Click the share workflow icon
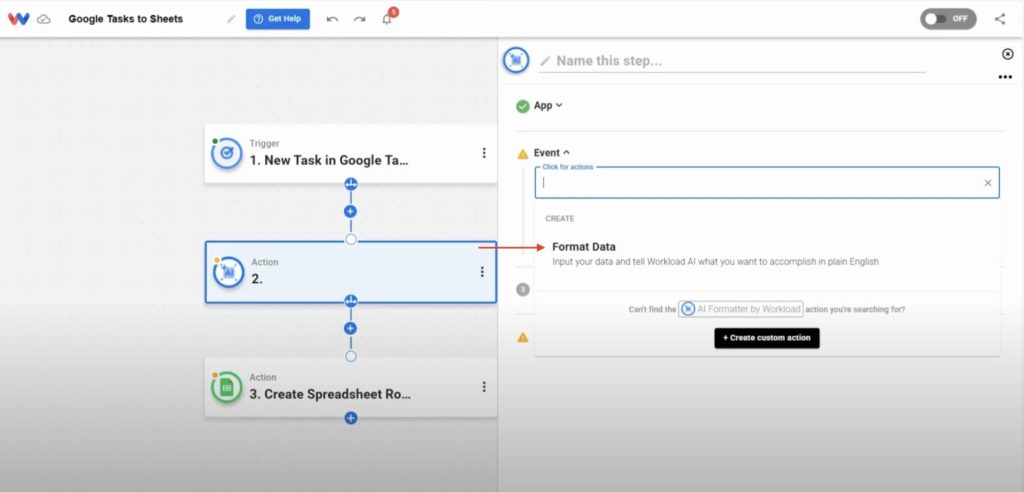 1000,19
